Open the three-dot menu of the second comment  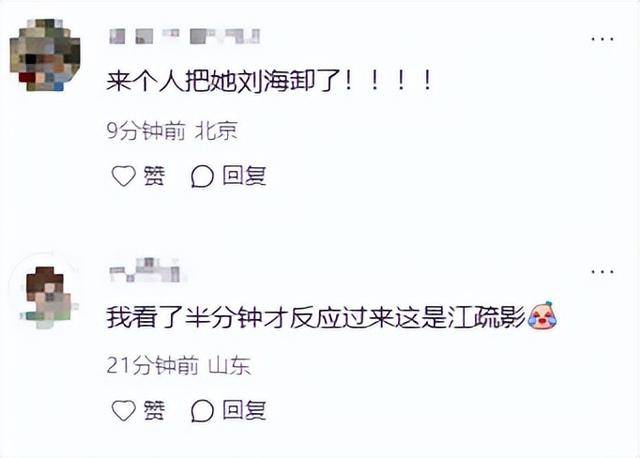pos(603,272)
